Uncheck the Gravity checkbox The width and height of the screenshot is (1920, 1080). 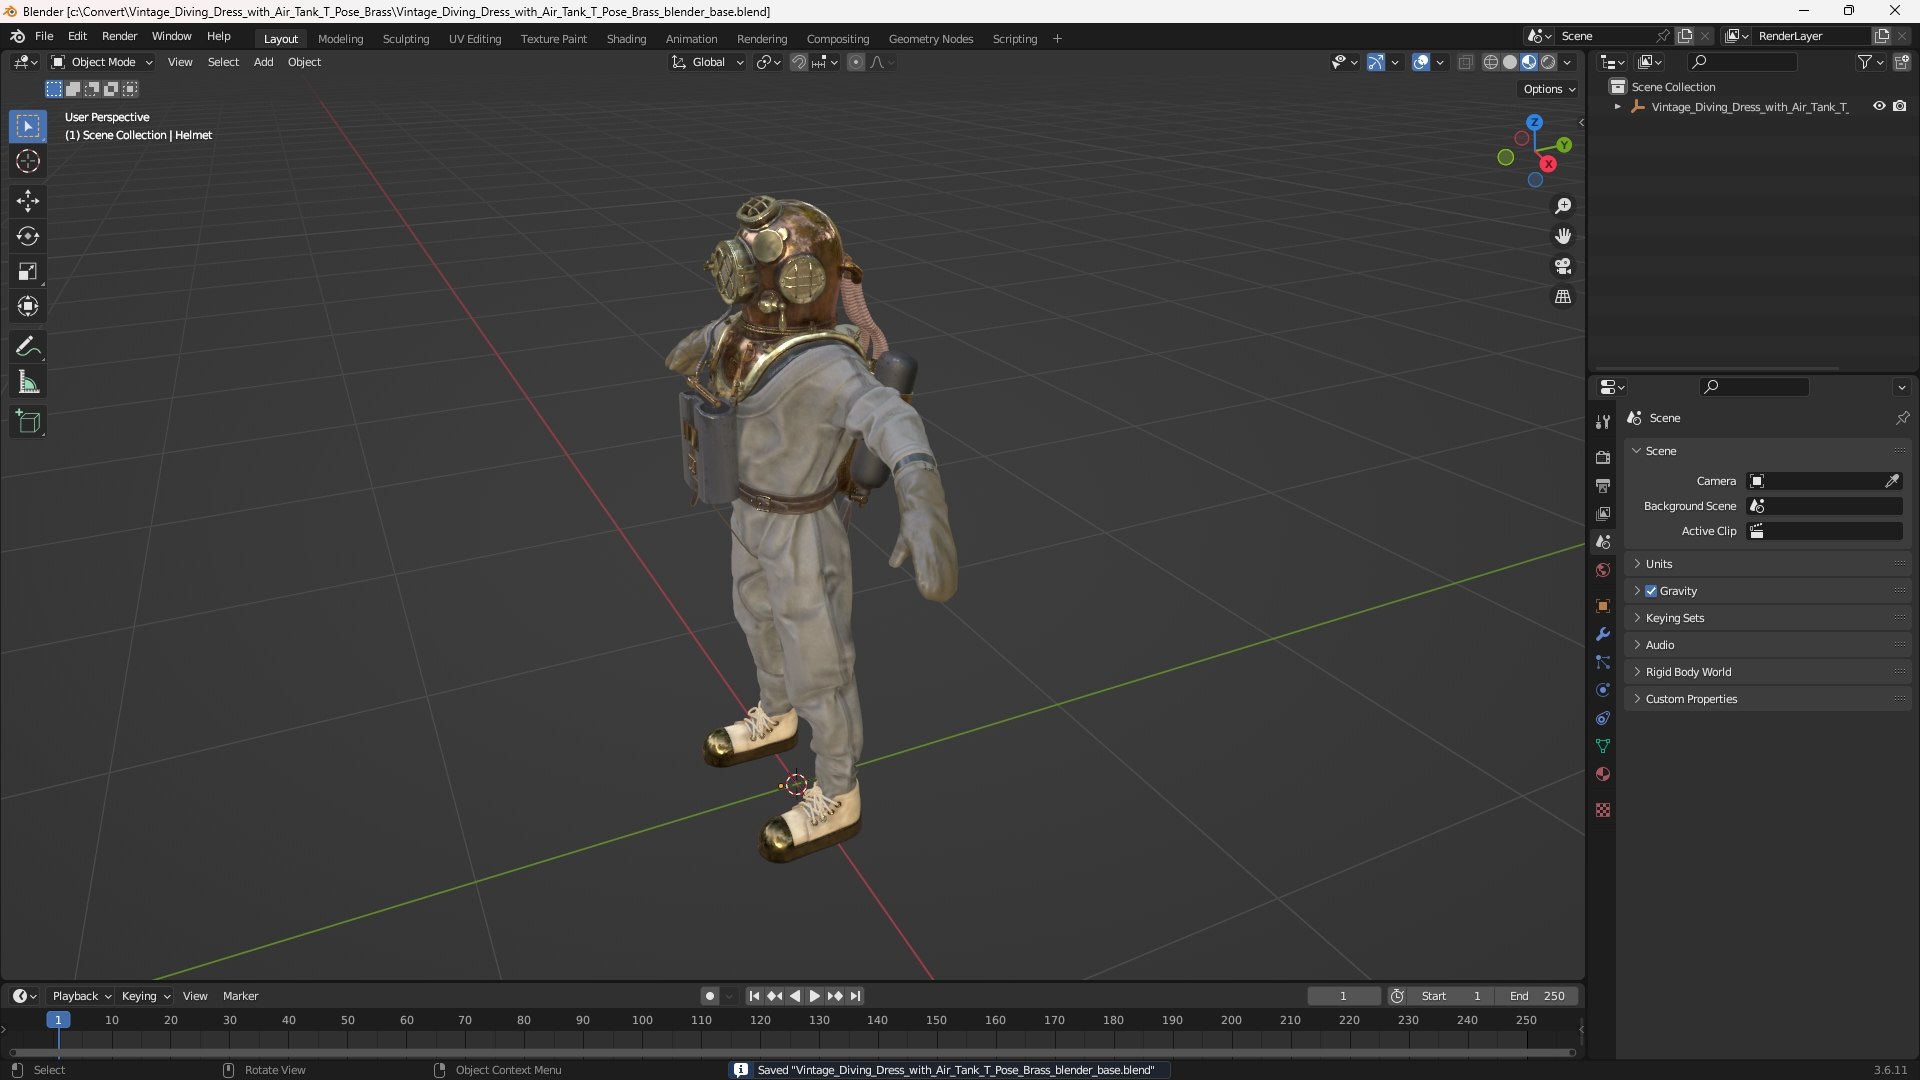tap(1651, 591)
